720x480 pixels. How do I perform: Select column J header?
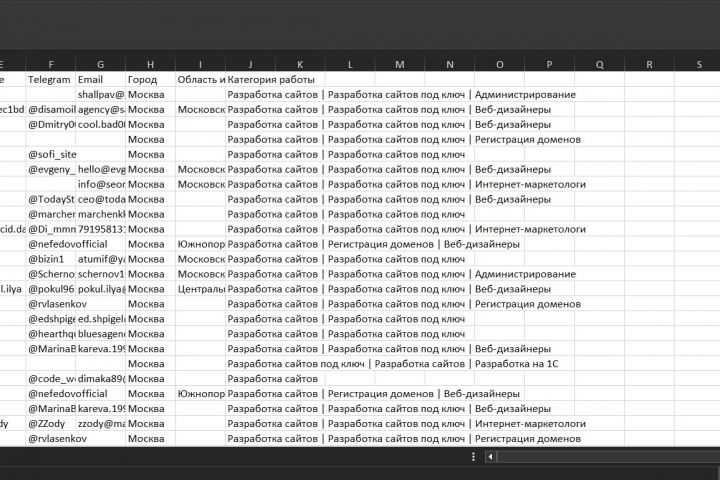(250, 64)
